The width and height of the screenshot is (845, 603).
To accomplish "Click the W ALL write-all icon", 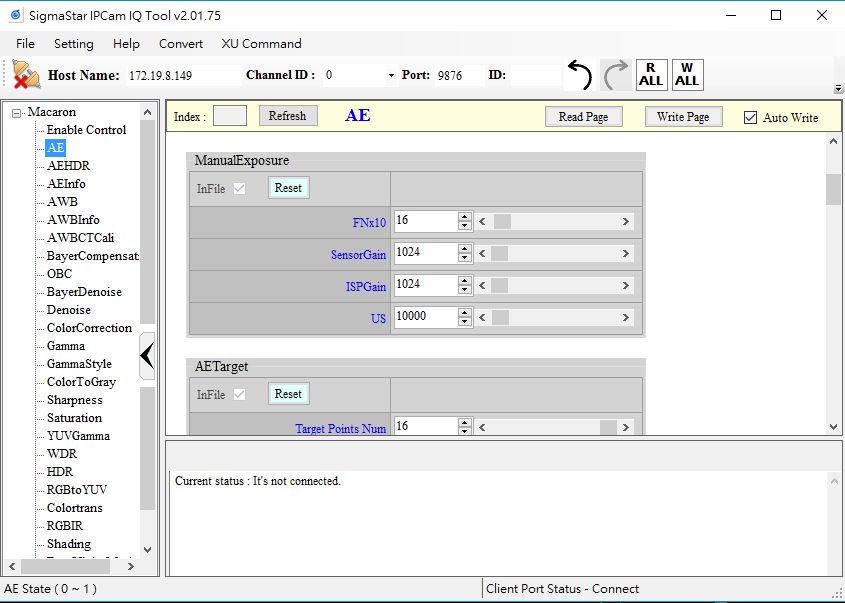I will tap(687, 75).
